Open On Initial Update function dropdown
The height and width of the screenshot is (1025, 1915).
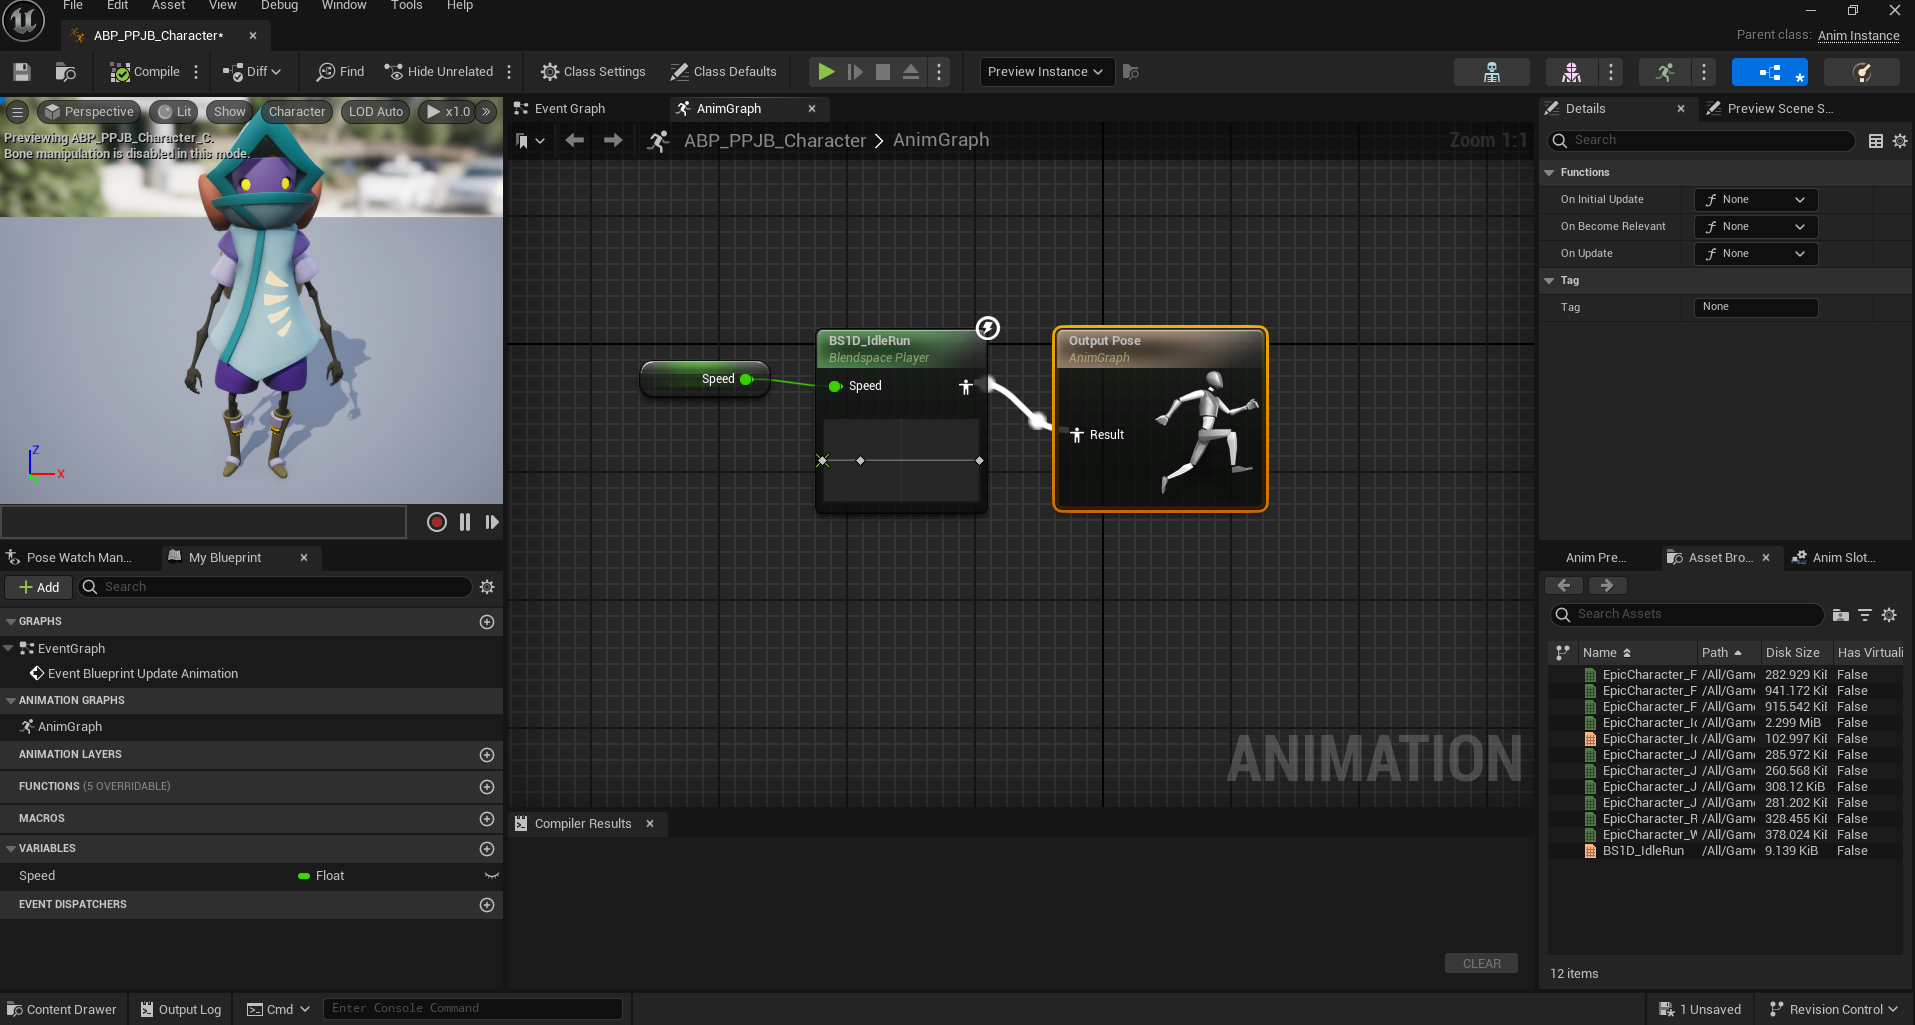tap(1756, 200)
